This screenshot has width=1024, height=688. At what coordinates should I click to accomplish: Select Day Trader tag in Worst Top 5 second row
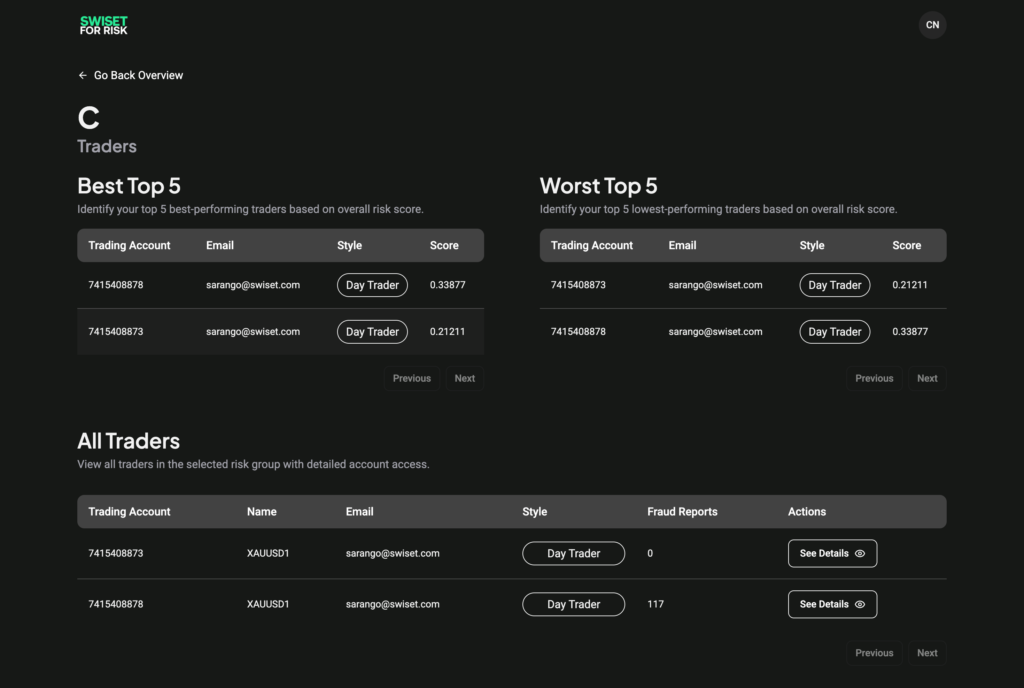coord(834,332)
